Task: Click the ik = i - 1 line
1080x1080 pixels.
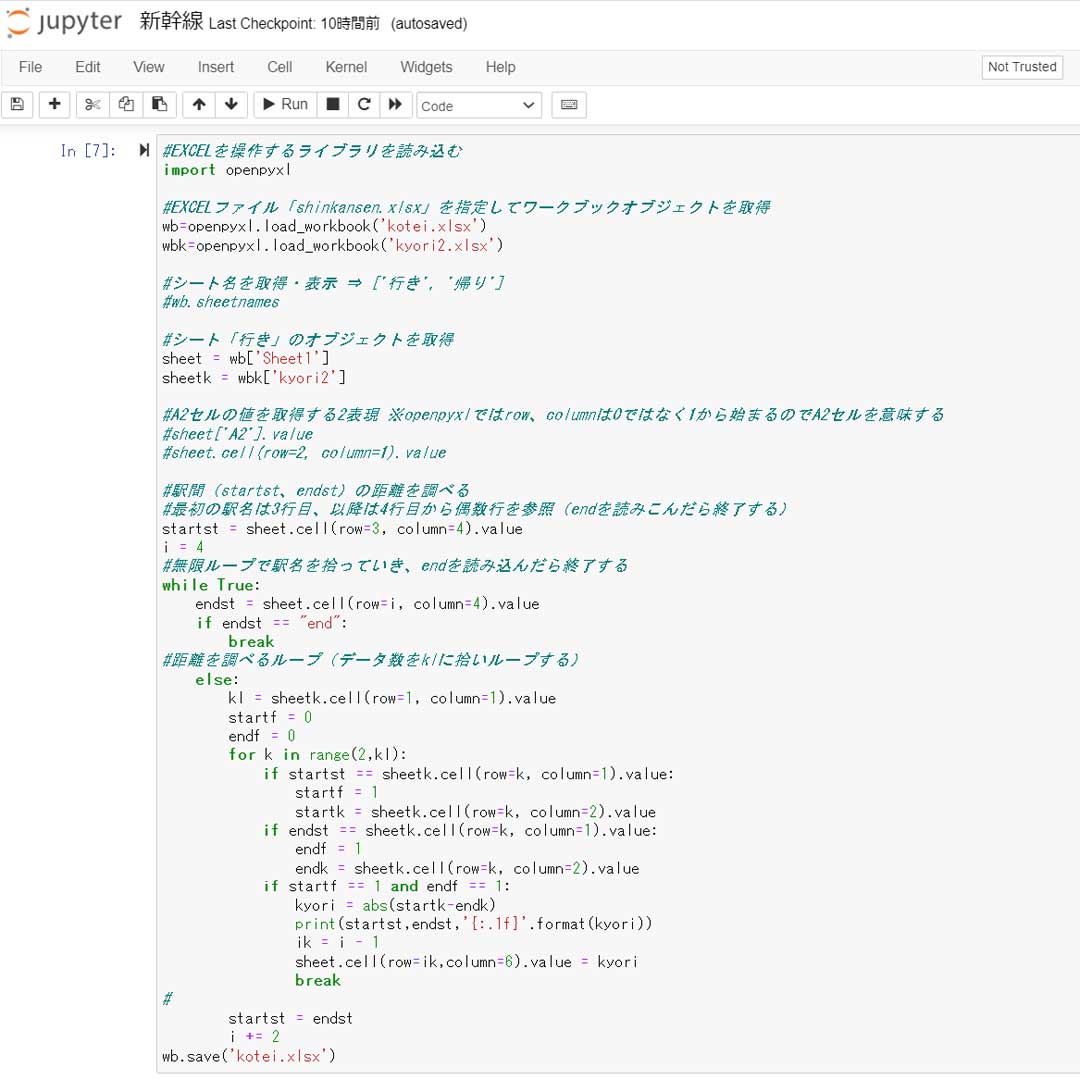Action: click(338, 943)
